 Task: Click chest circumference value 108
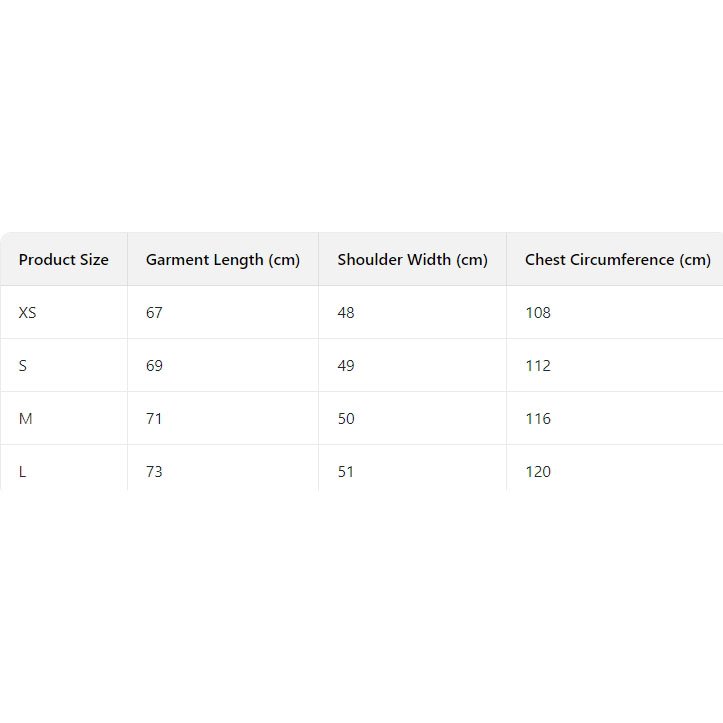(x=538, y=313)
